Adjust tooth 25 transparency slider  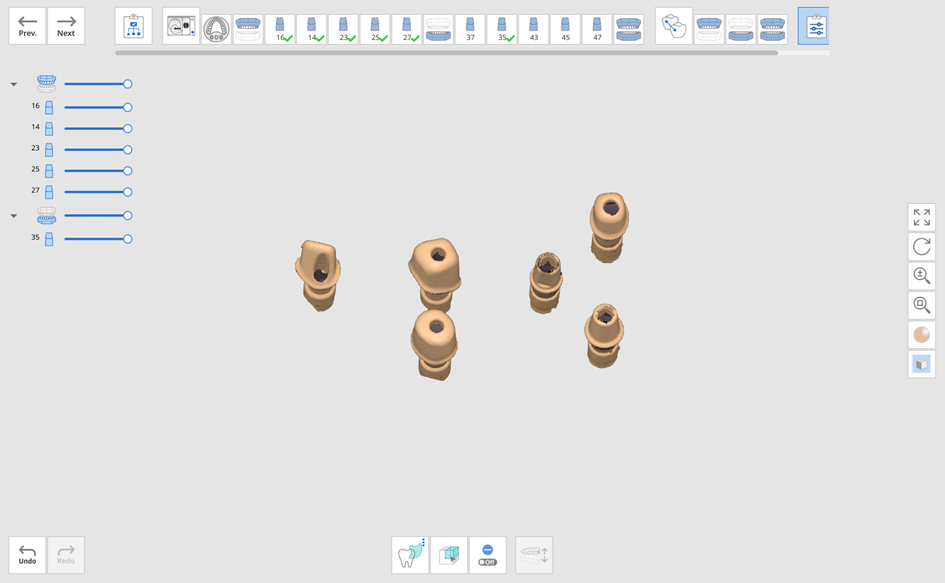point(98,171)
